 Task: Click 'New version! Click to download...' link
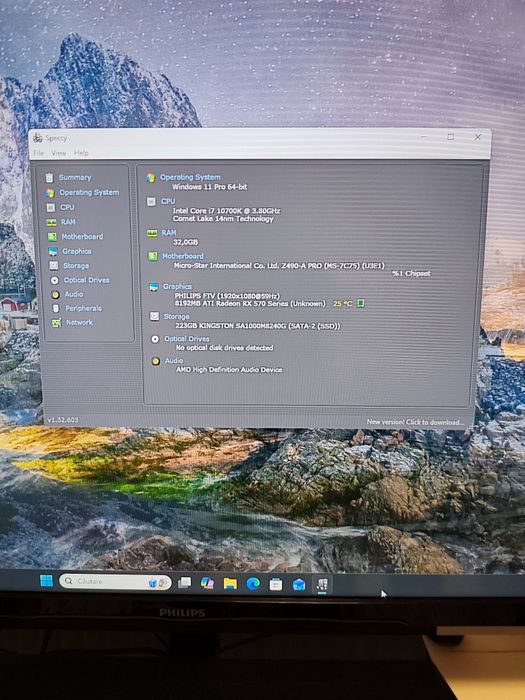click(415, 422)
